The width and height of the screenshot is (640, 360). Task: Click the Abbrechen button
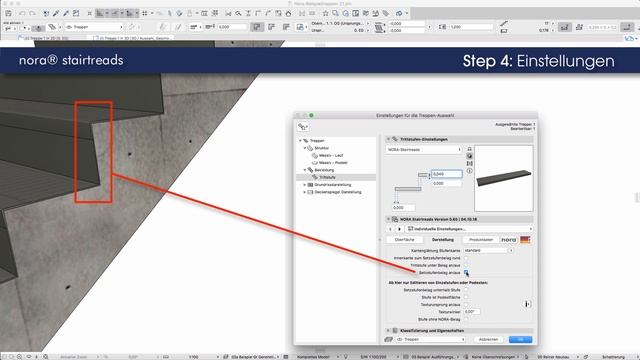(x=488, y=340)
